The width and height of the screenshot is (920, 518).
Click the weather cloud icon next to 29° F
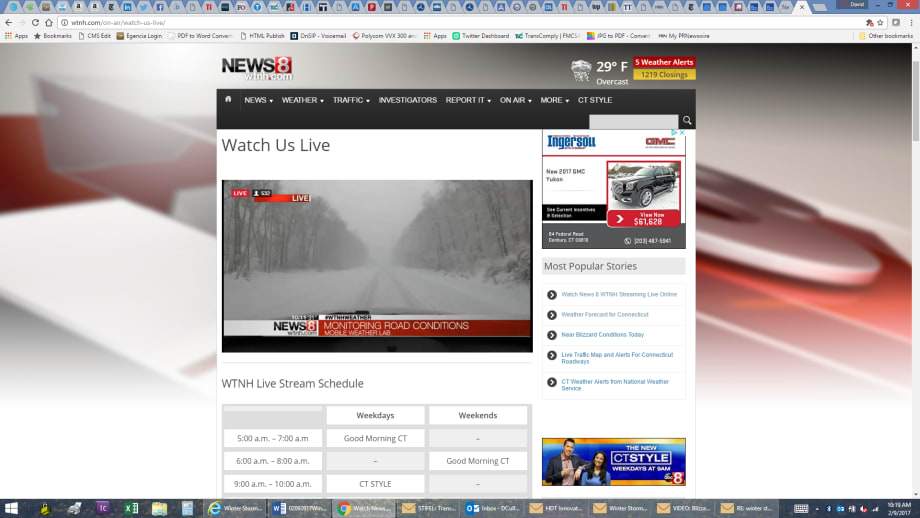coord(581,70)
